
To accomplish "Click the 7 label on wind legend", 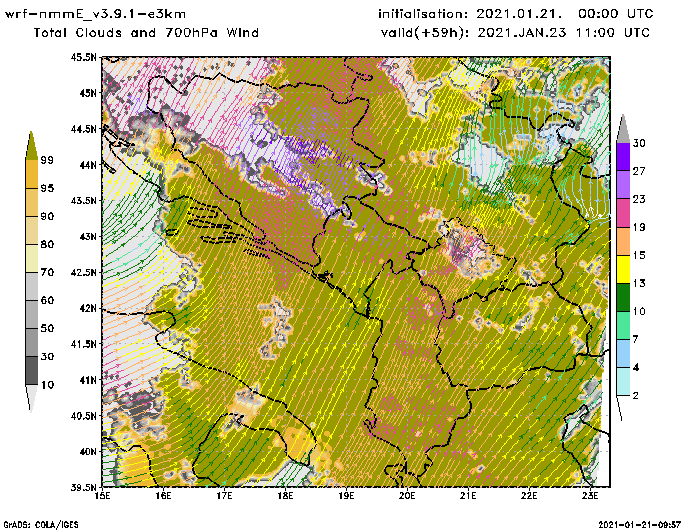I will [x=636, y=340].
